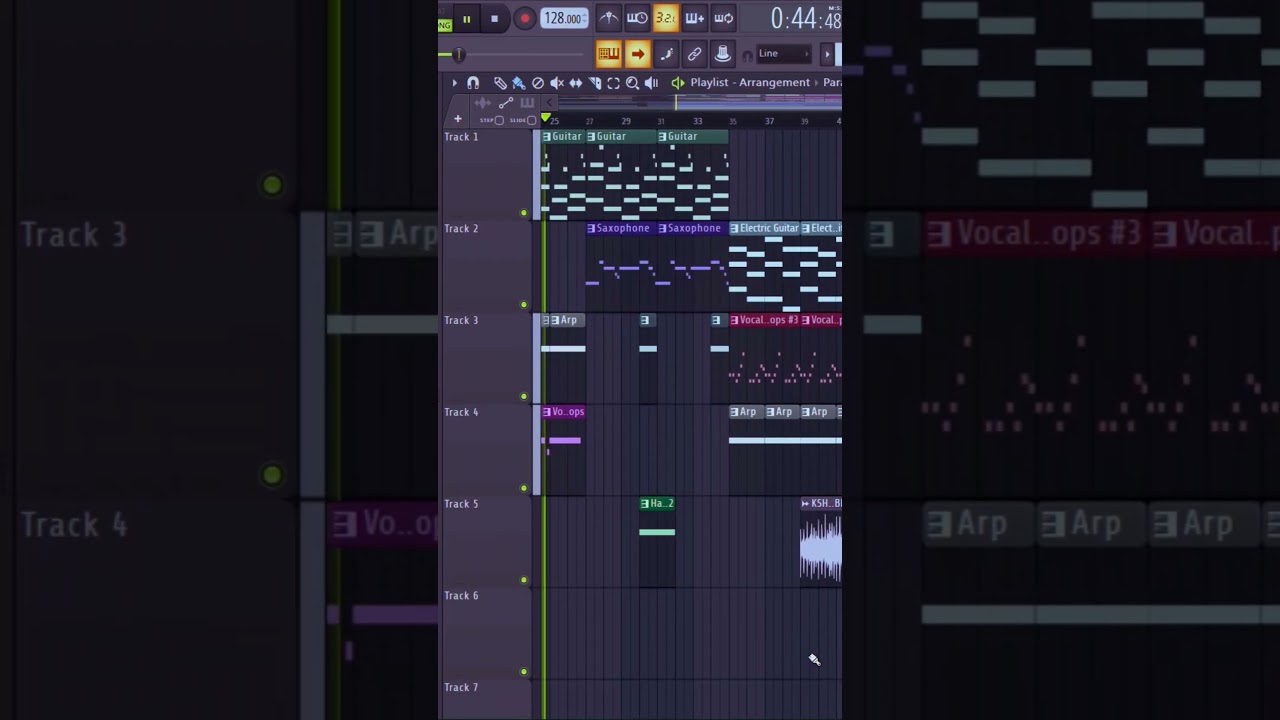Viewport: 1280px width, 720px height.
Task: Click bar 33 on the timeline ruler
Action: pos(698,121)
